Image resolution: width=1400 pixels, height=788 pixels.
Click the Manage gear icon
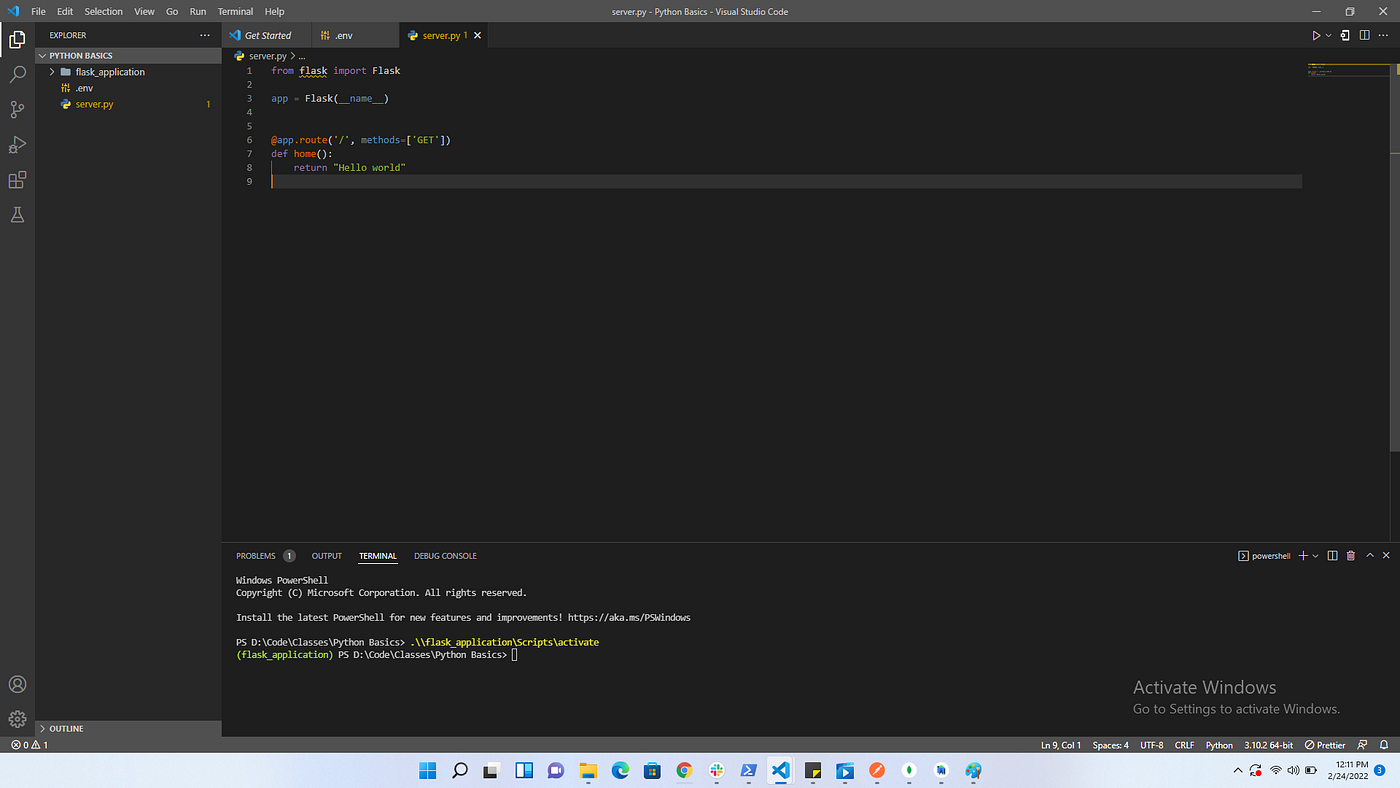17,719
